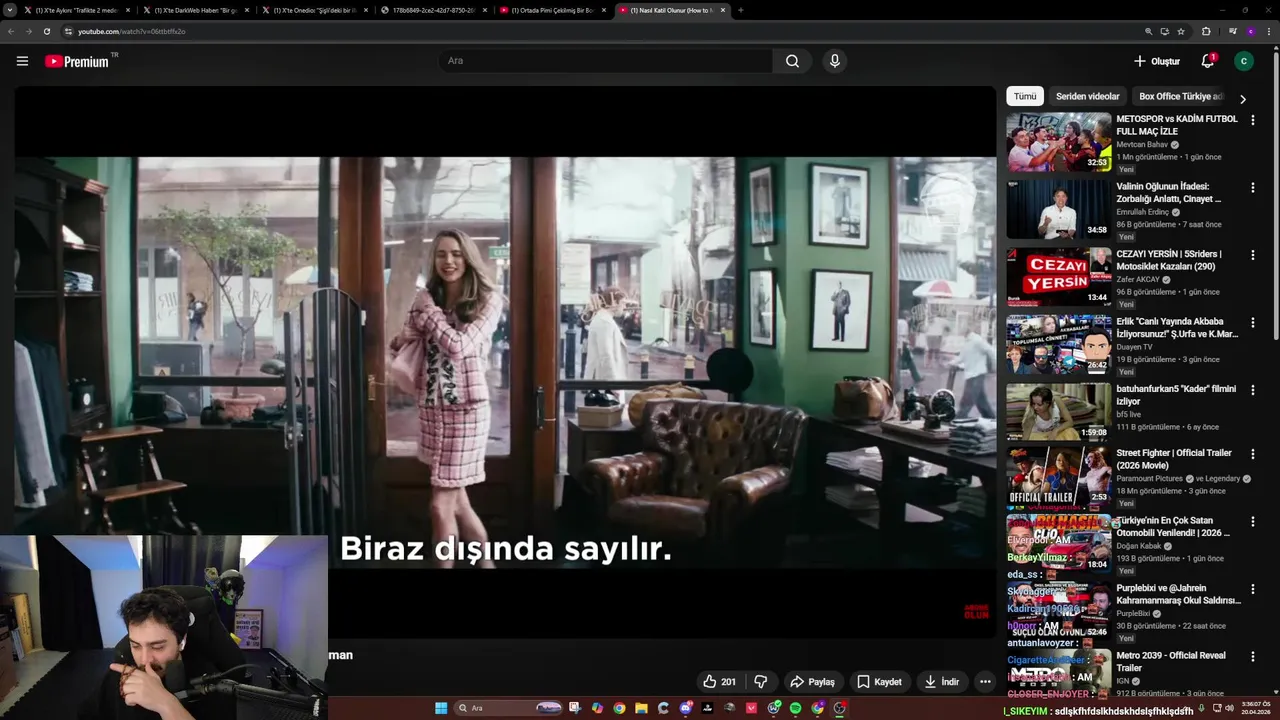Select the Tümü filter chip
The width and height of the screenshot is (1280, 720).
(1025, 96)
